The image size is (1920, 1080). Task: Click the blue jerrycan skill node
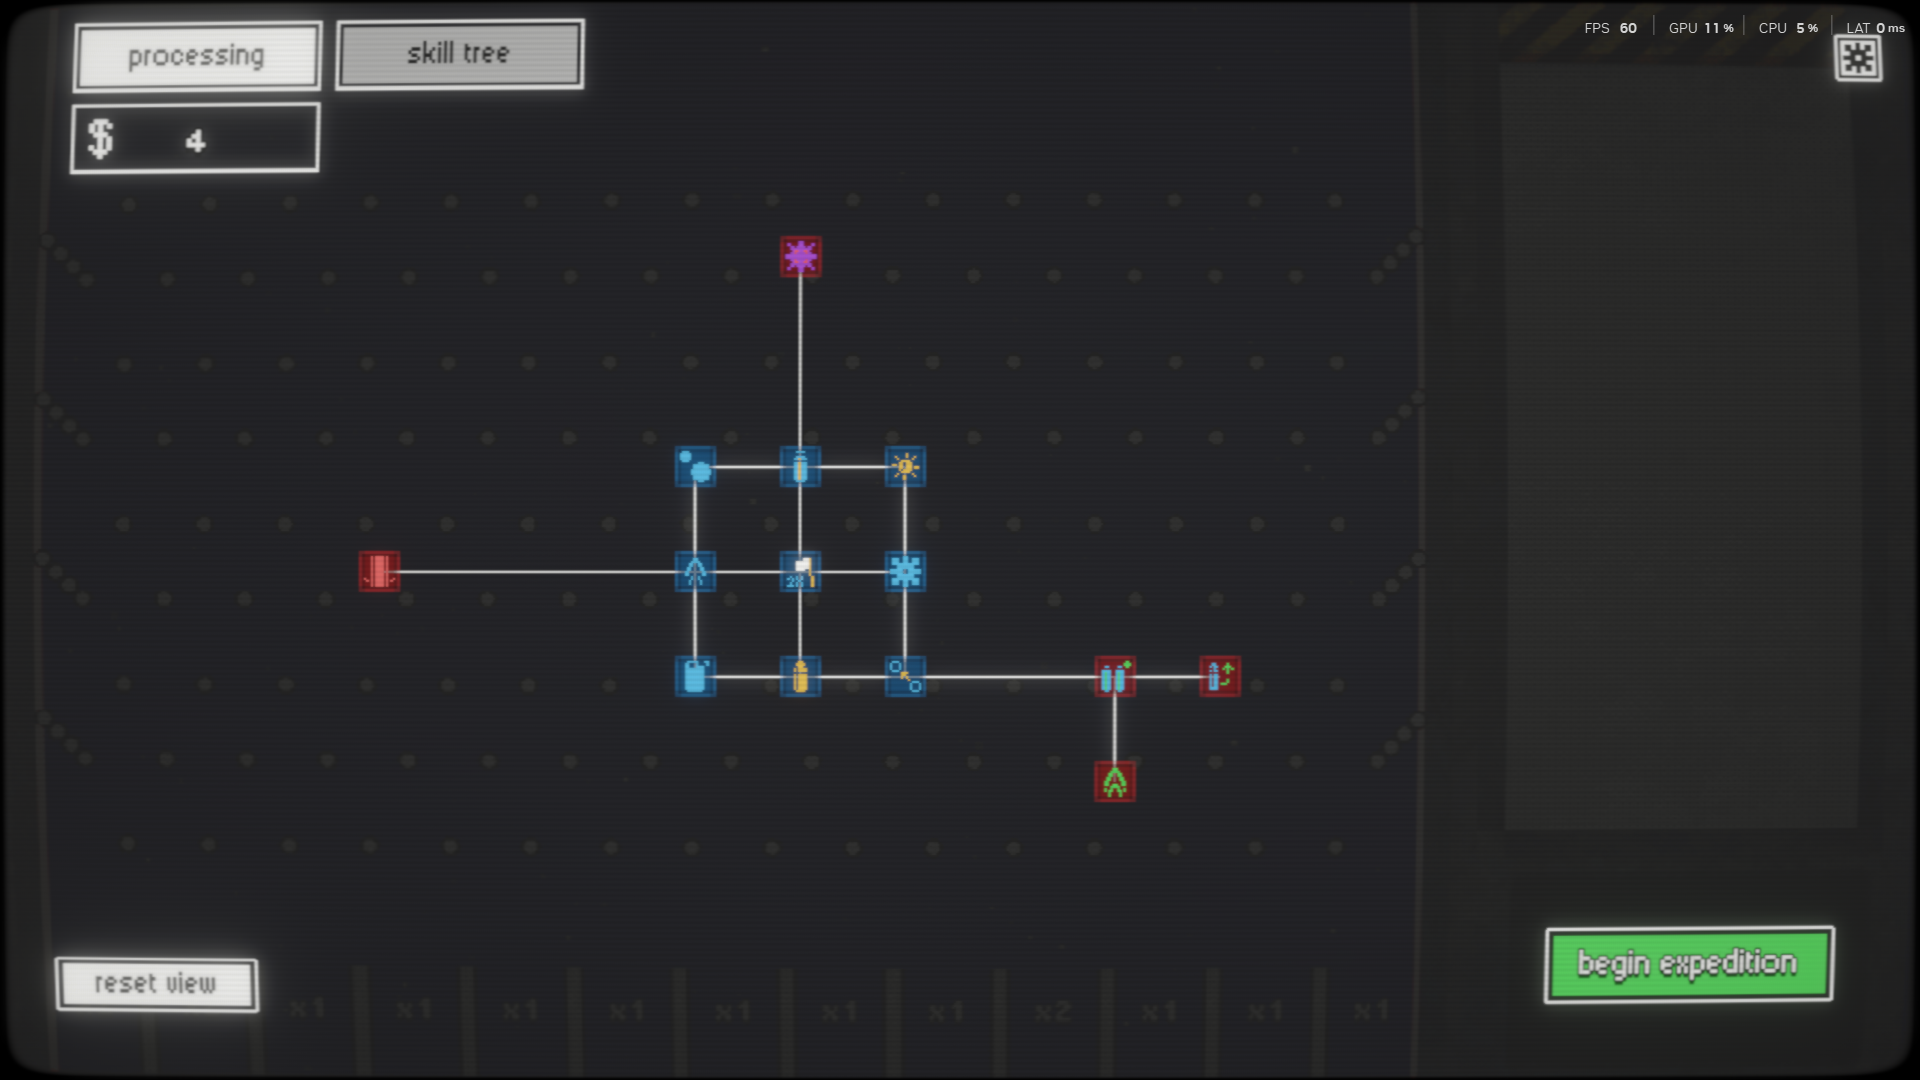[x=695, y=676]
